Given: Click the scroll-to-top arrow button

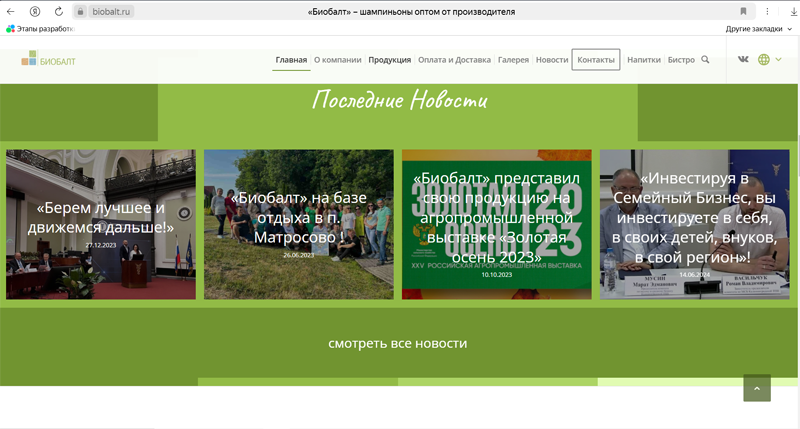Looking at the screenshot, I should (757, 388).
